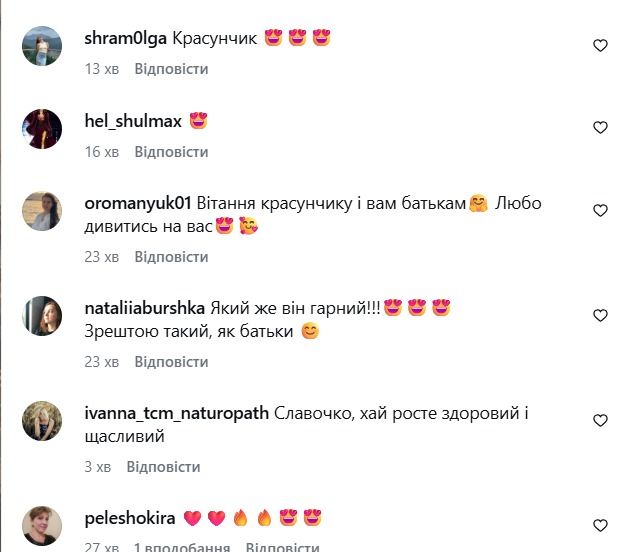
Task: Like peleshokira's comment heart icon
Action: (x=600, y=525)
